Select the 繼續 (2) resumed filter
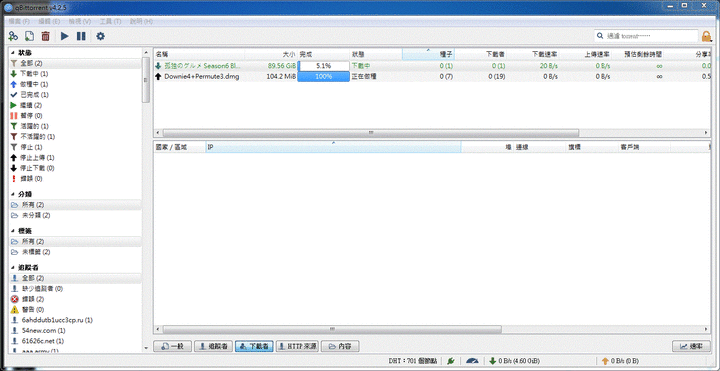Screen dimensions: 720x371 75,105
